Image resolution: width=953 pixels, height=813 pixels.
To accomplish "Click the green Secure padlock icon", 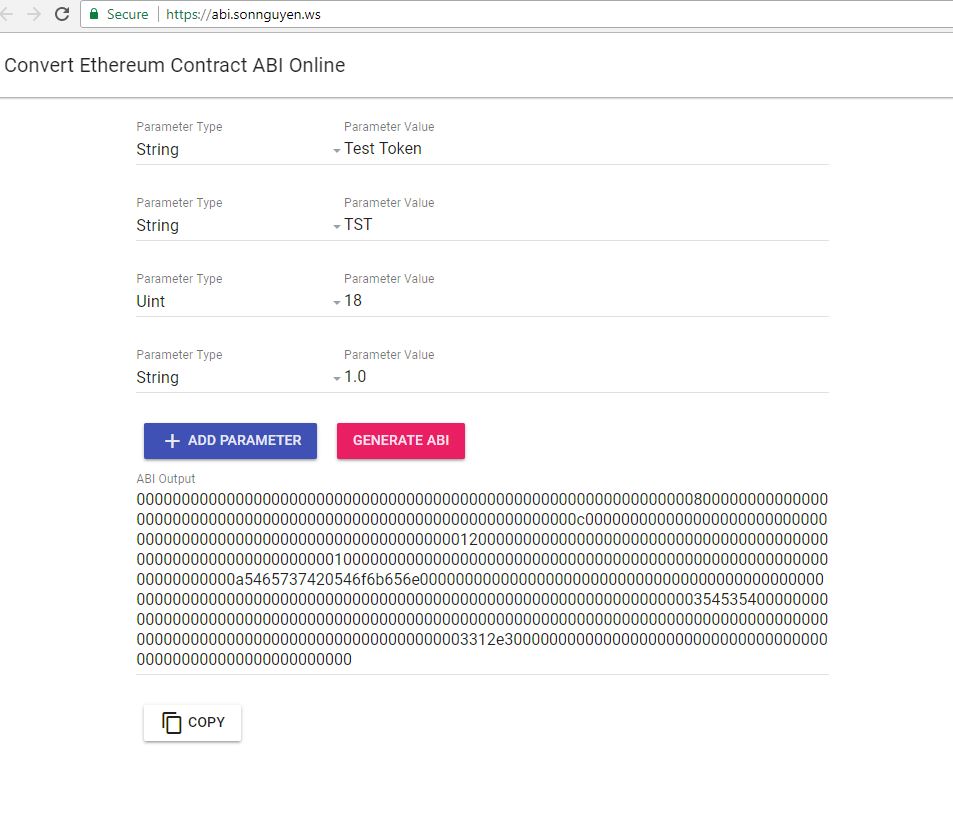I will pyautogui.click(x=94, y=14).
